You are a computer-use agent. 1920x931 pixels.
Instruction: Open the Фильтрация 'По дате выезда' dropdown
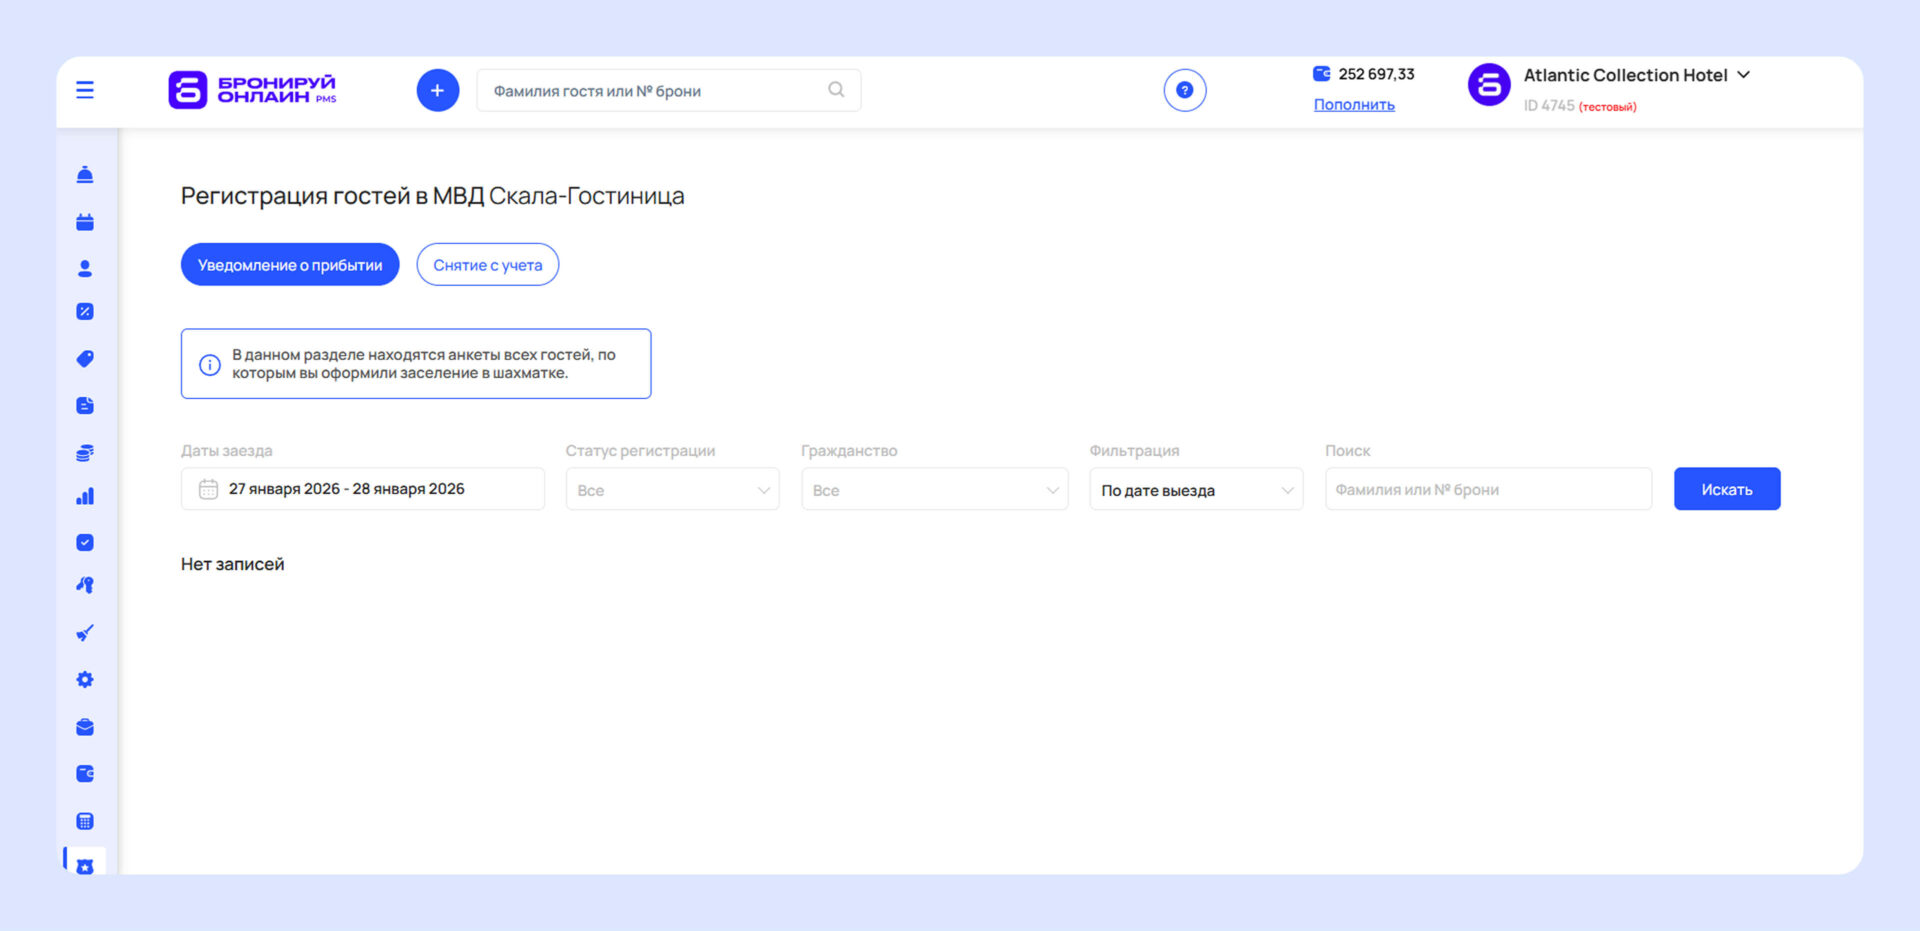(1196, 490)
